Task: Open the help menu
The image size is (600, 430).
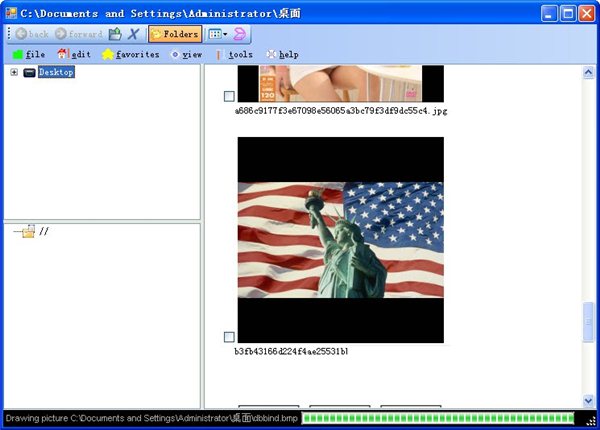Action: click(282, 54)
